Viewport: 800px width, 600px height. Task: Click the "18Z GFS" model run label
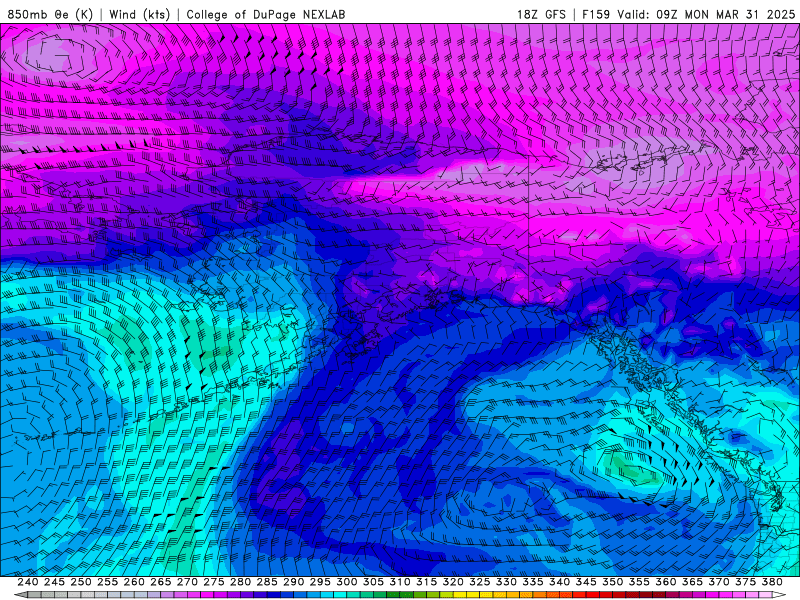coord(541,14)
